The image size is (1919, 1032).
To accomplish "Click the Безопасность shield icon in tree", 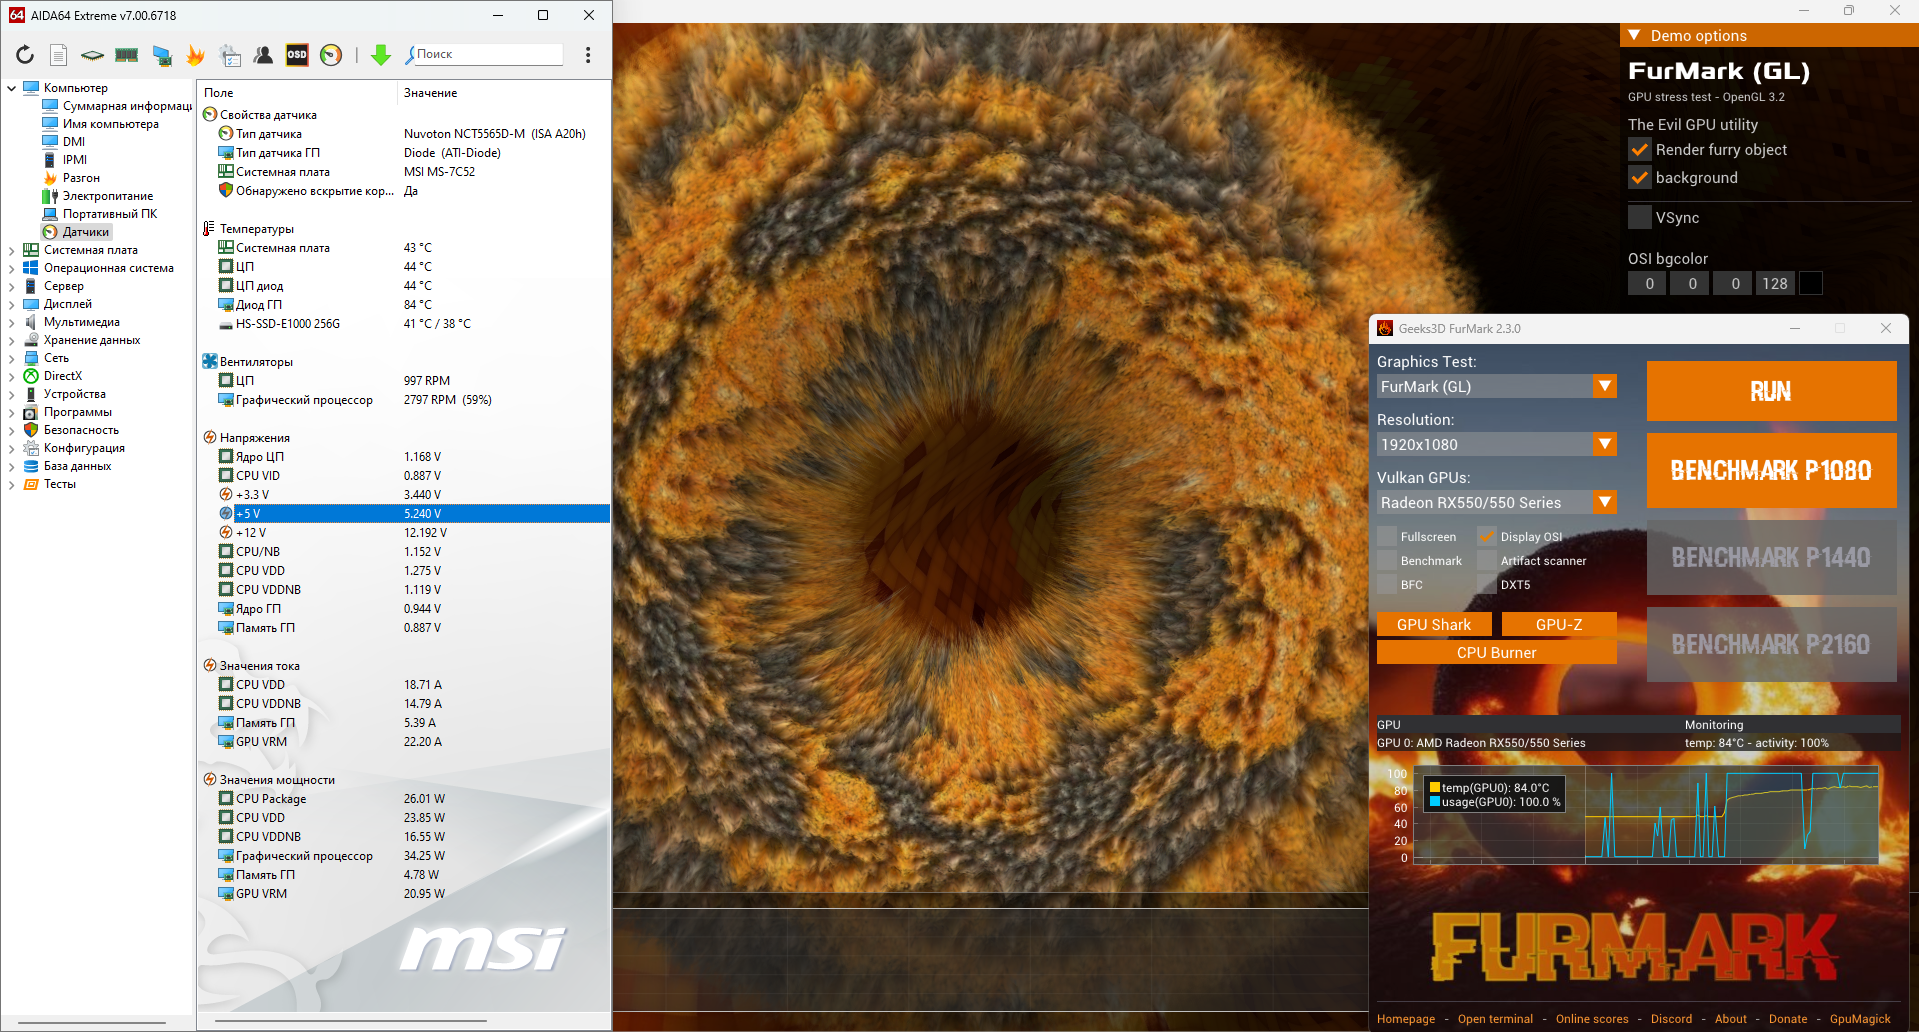I will point(31,430).
